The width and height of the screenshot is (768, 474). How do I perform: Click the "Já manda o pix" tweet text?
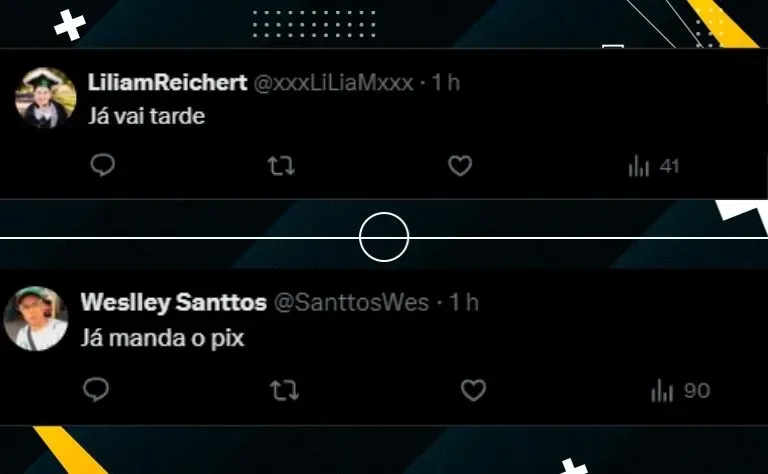tap(162, 339)
